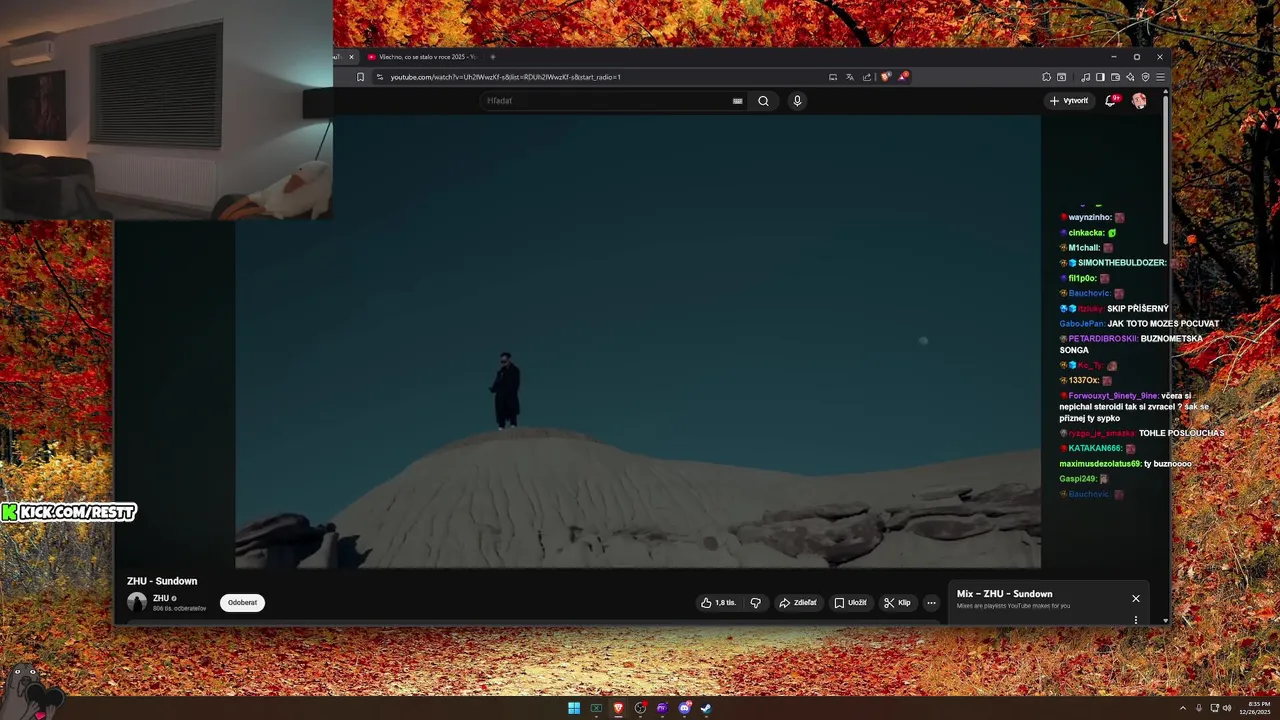Click the 'Mix – ZHU - Sundown' playlist title

(x=1005, y=594)
